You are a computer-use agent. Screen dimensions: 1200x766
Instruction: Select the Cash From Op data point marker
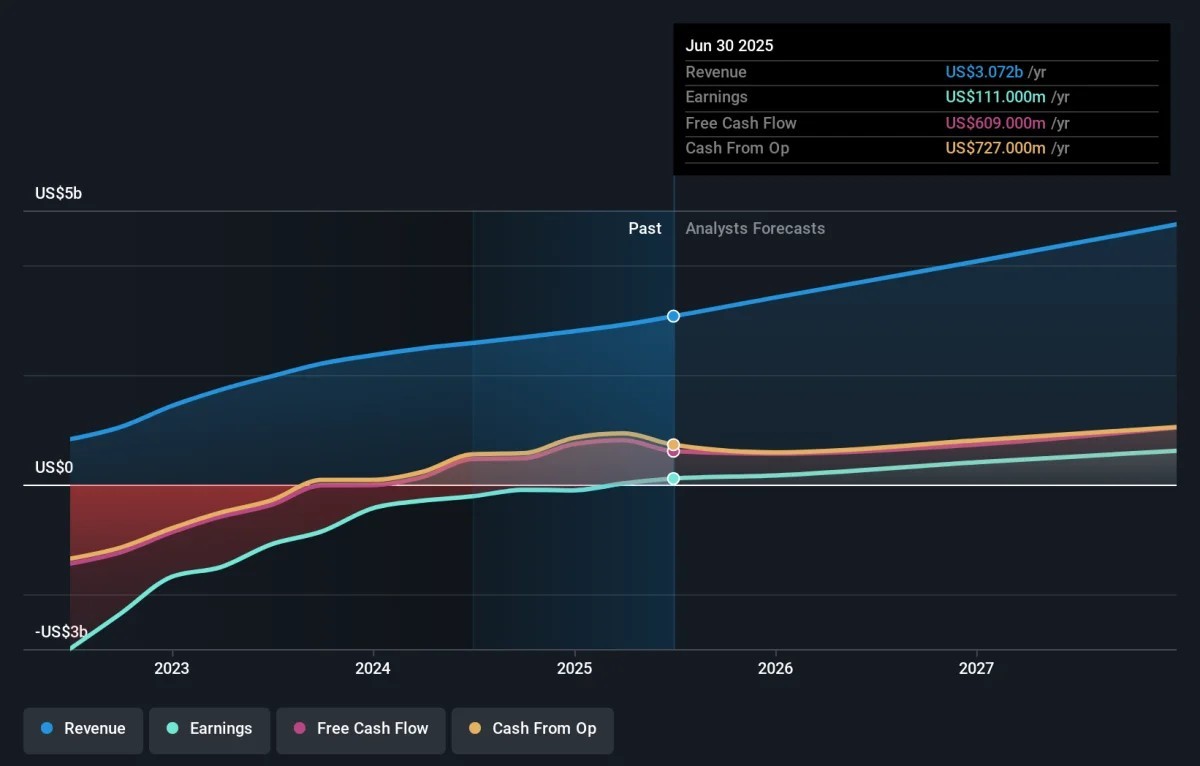coord(673,444)
